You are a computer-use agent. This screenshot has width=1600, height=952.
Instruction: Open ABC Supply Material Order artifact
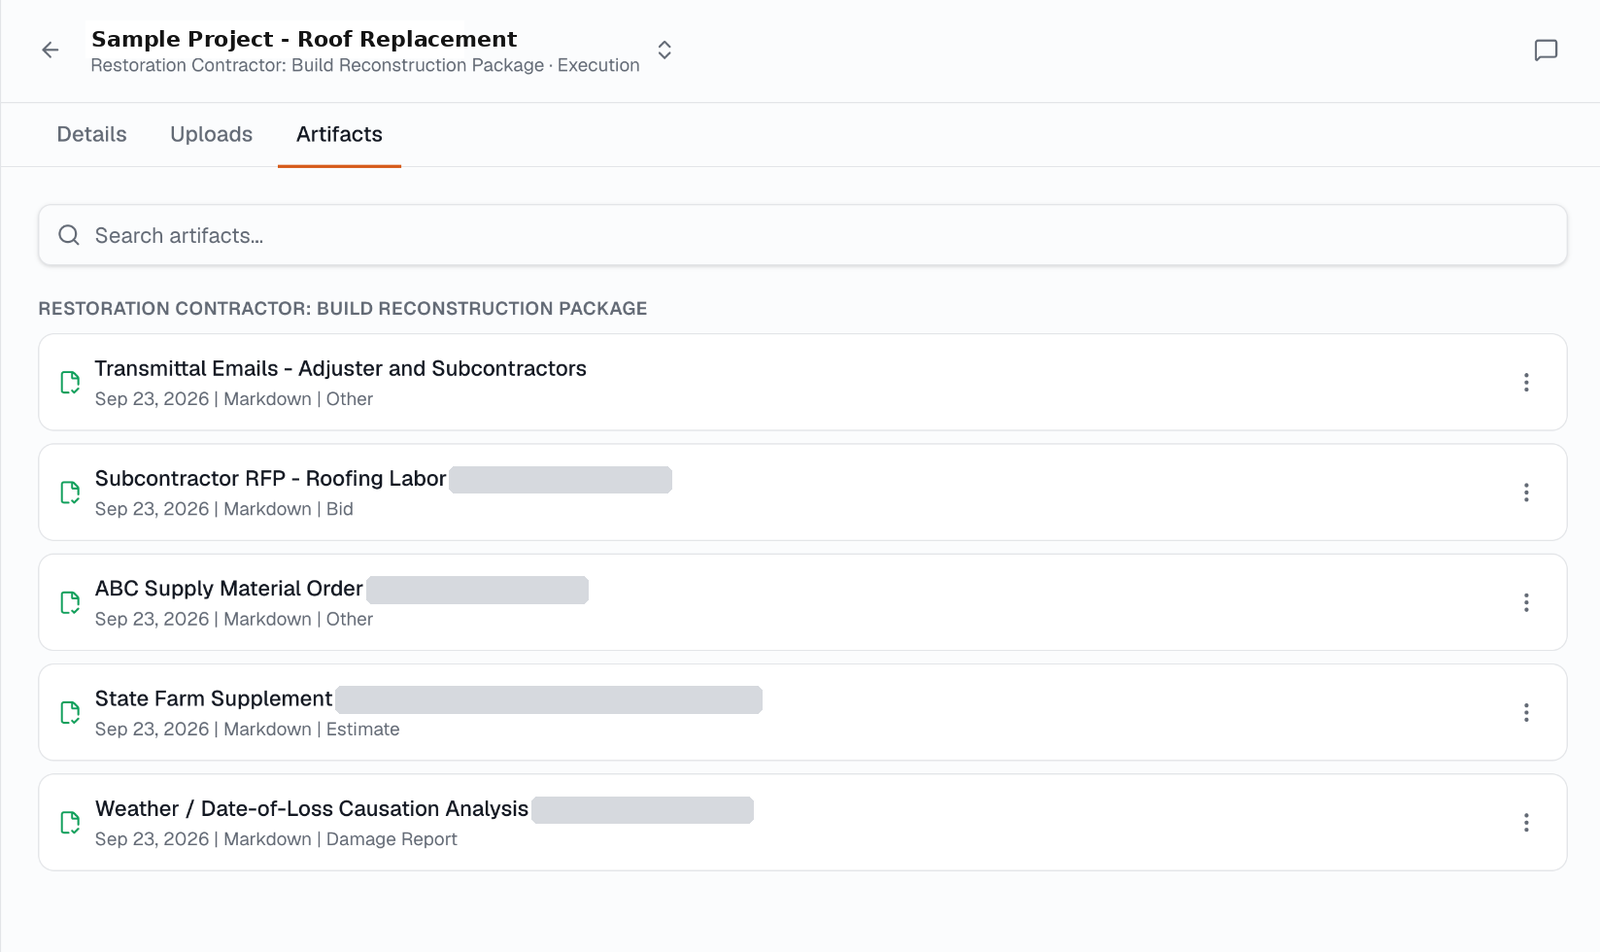802,602
